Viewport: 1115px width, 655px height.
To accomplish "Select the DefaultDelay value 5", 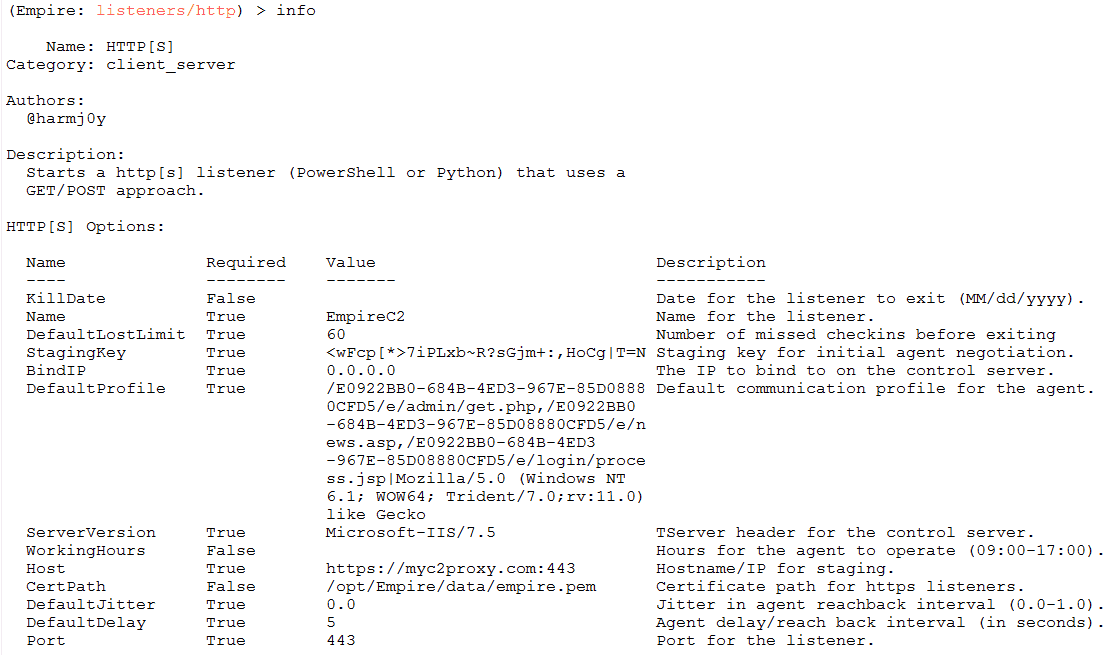I will click(331, 622).
